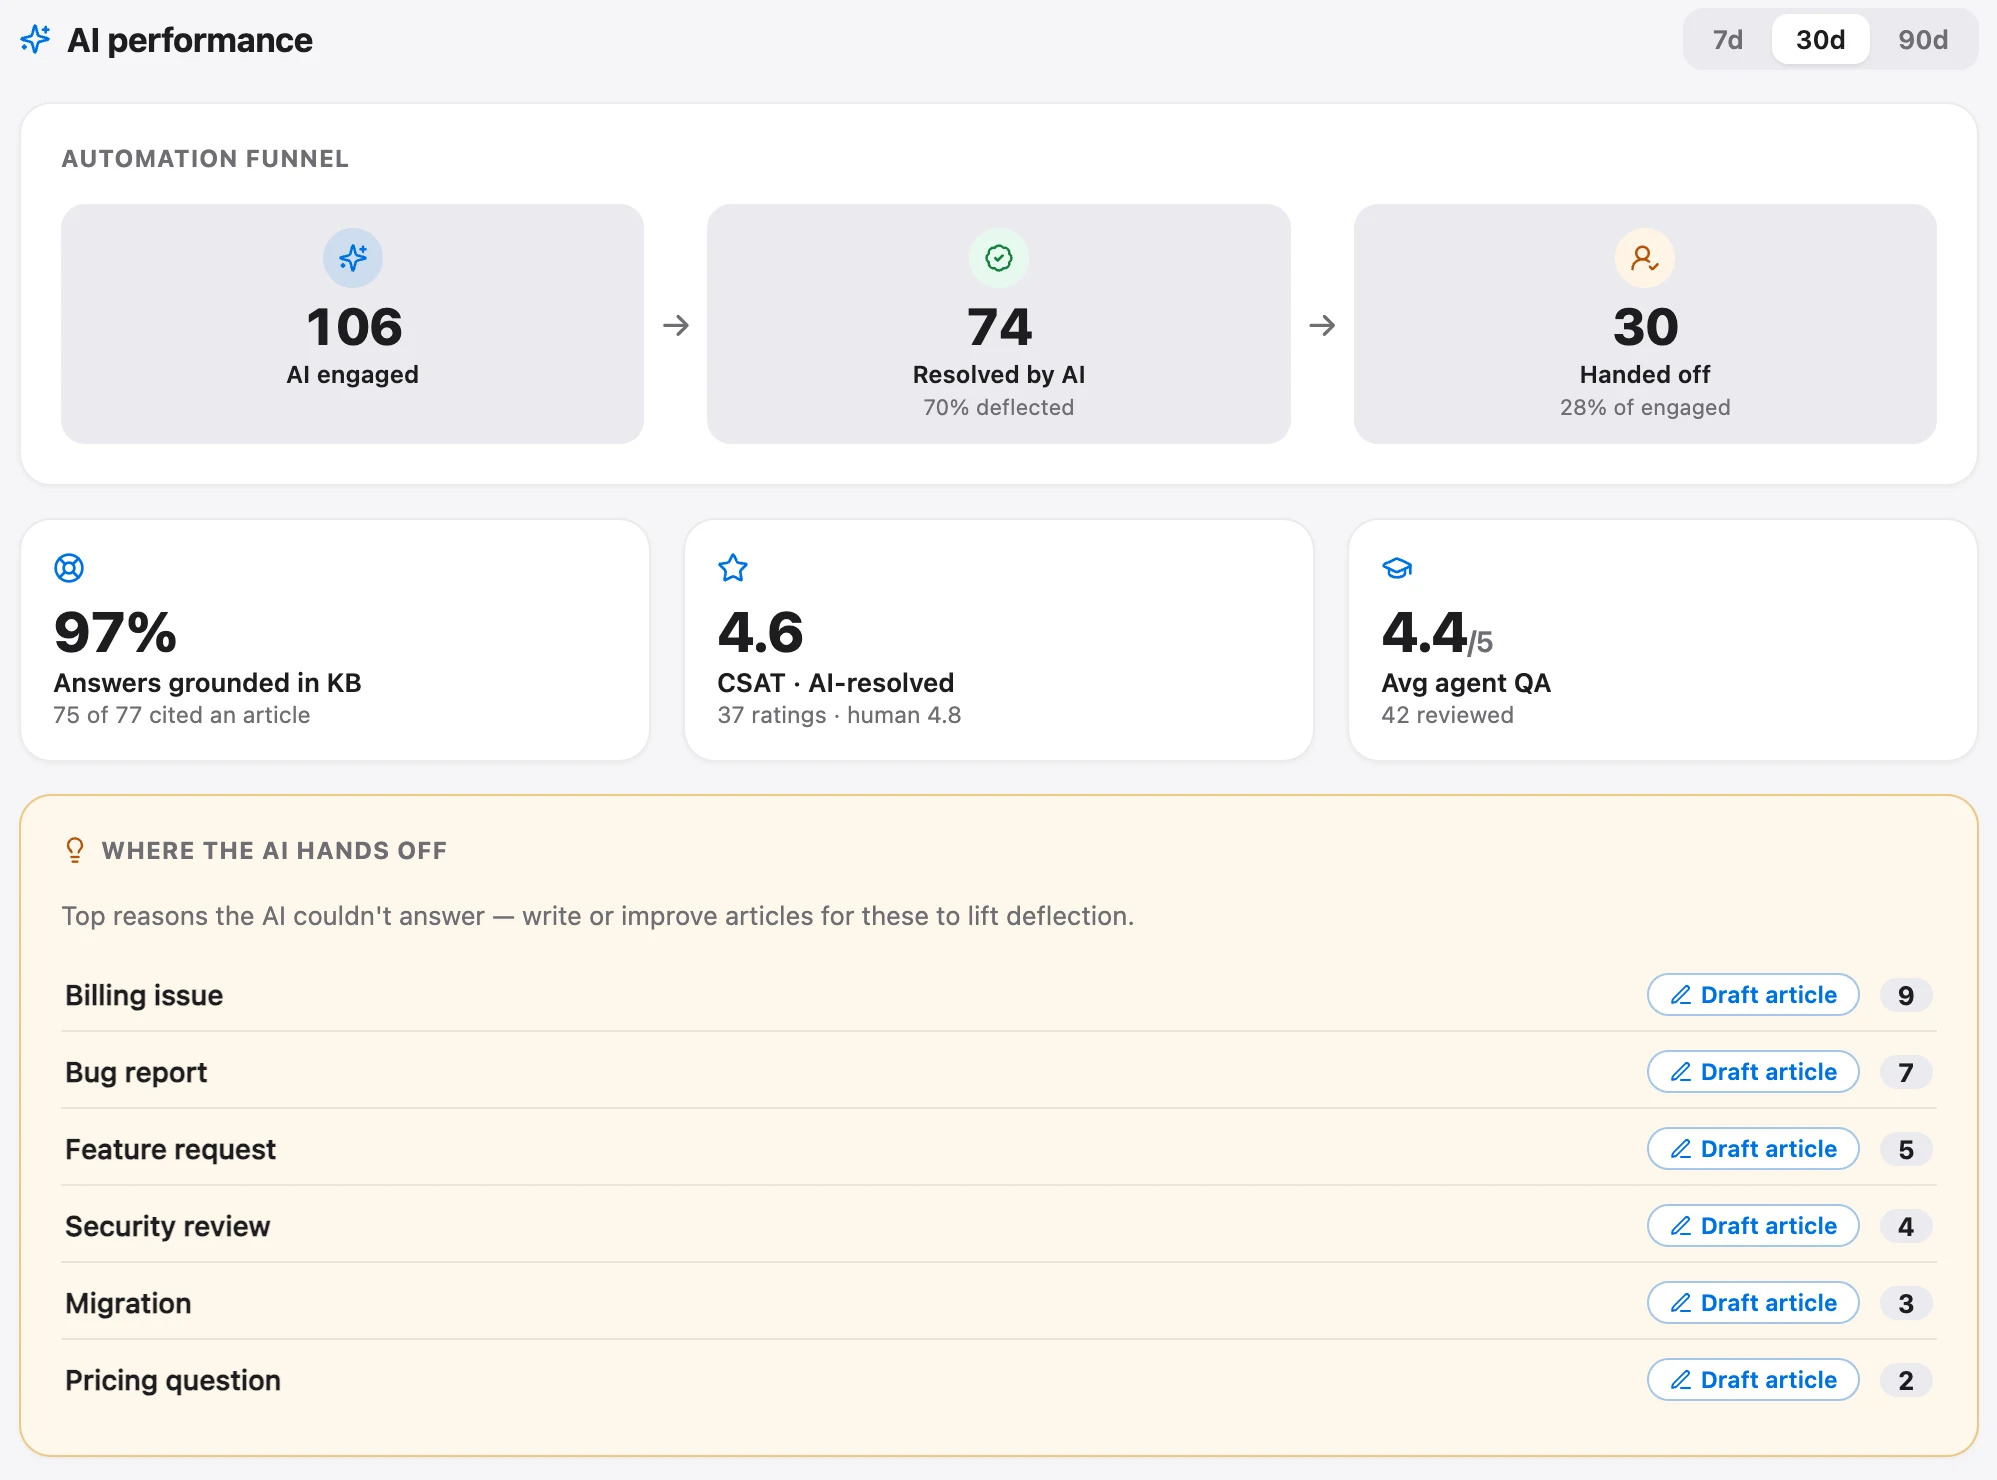Draft an article for Migration

(1753, 1303)
